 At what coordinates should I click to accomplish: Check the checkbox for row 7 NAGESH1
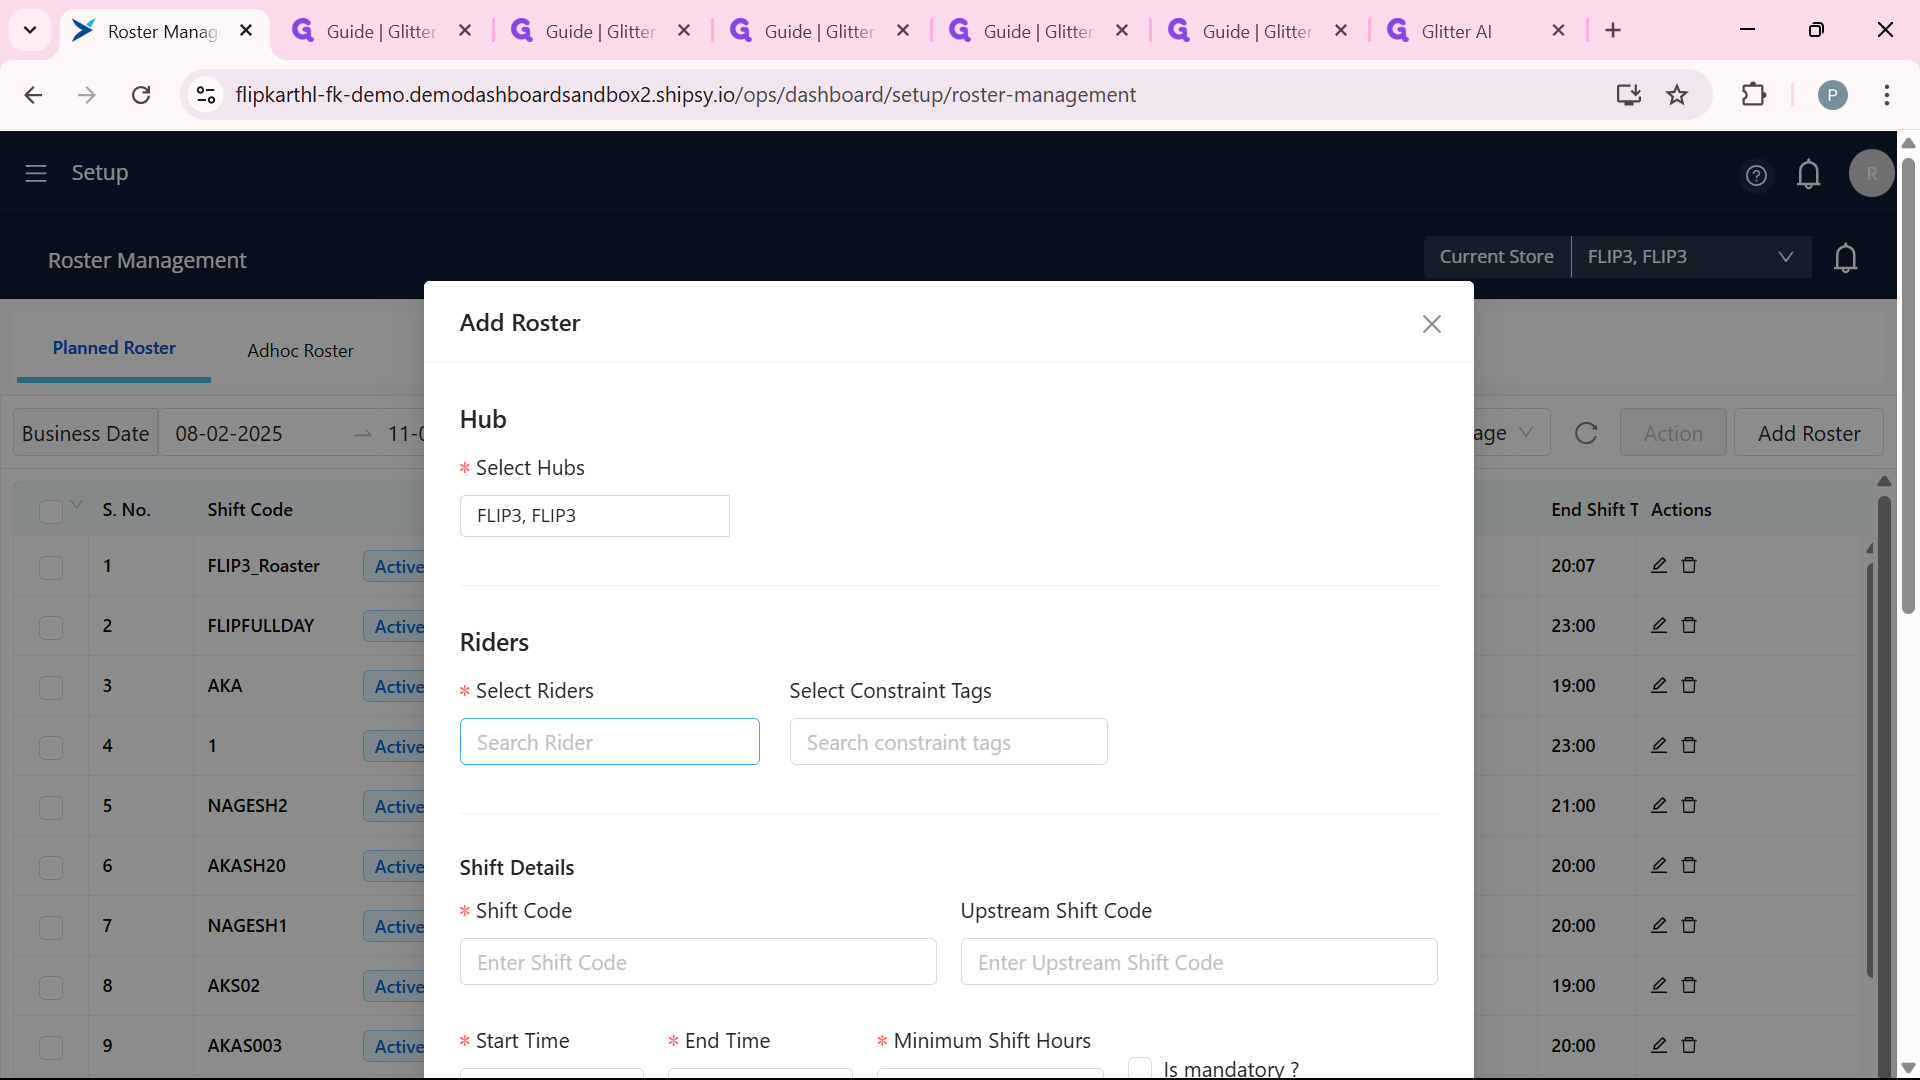[x=51, y=927]
